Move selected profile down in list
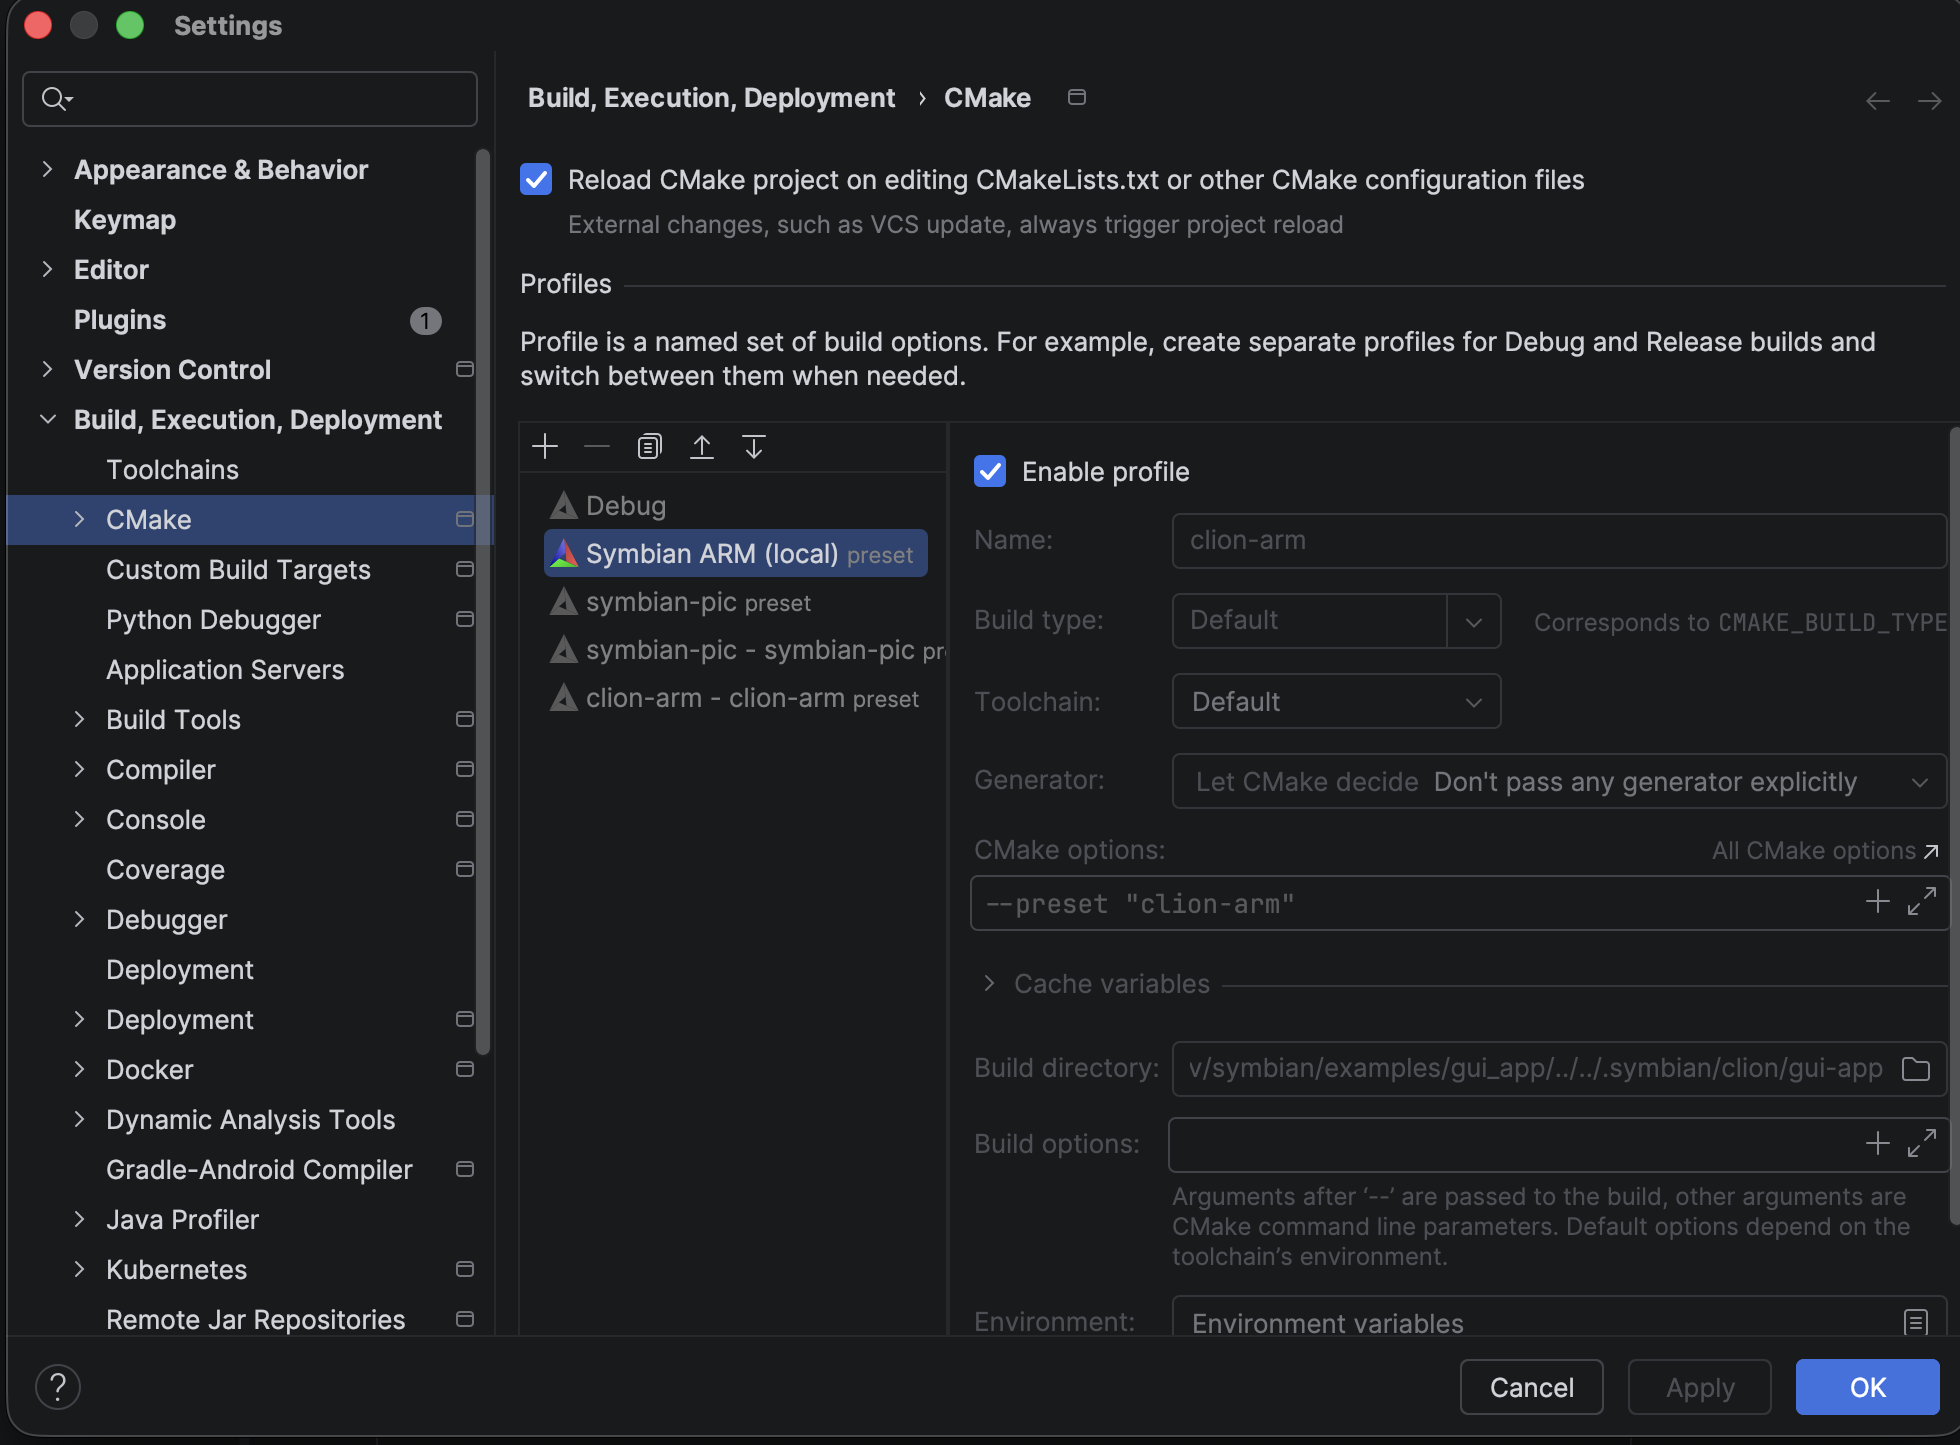Image resolution: width=1960 pixels, height=1445 pixels. click(754, 446)
